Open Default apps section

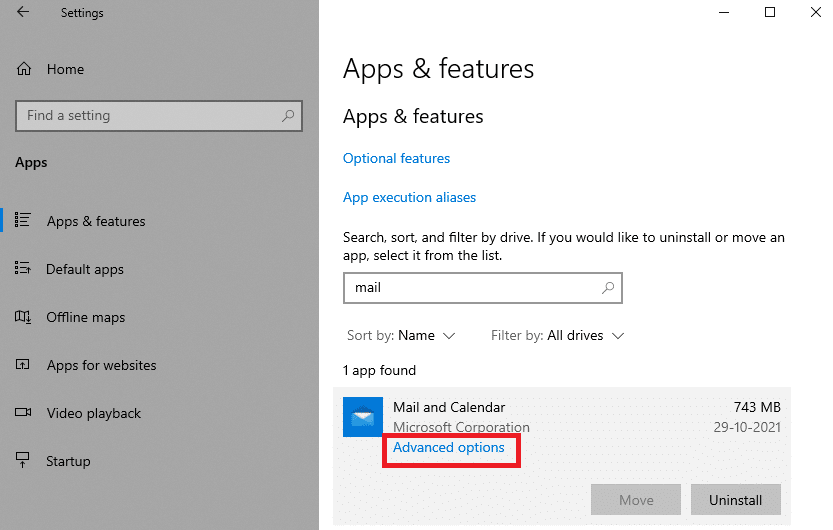84,269
